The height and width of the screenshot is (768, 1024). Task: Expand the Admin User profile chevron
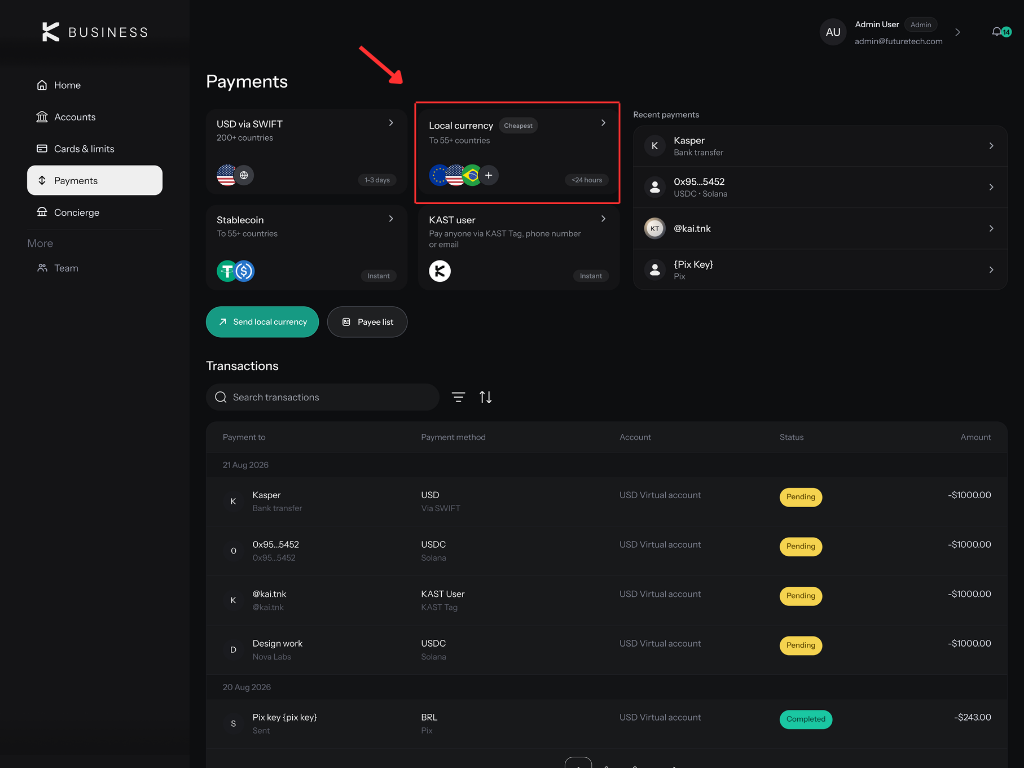coord(957,32)
